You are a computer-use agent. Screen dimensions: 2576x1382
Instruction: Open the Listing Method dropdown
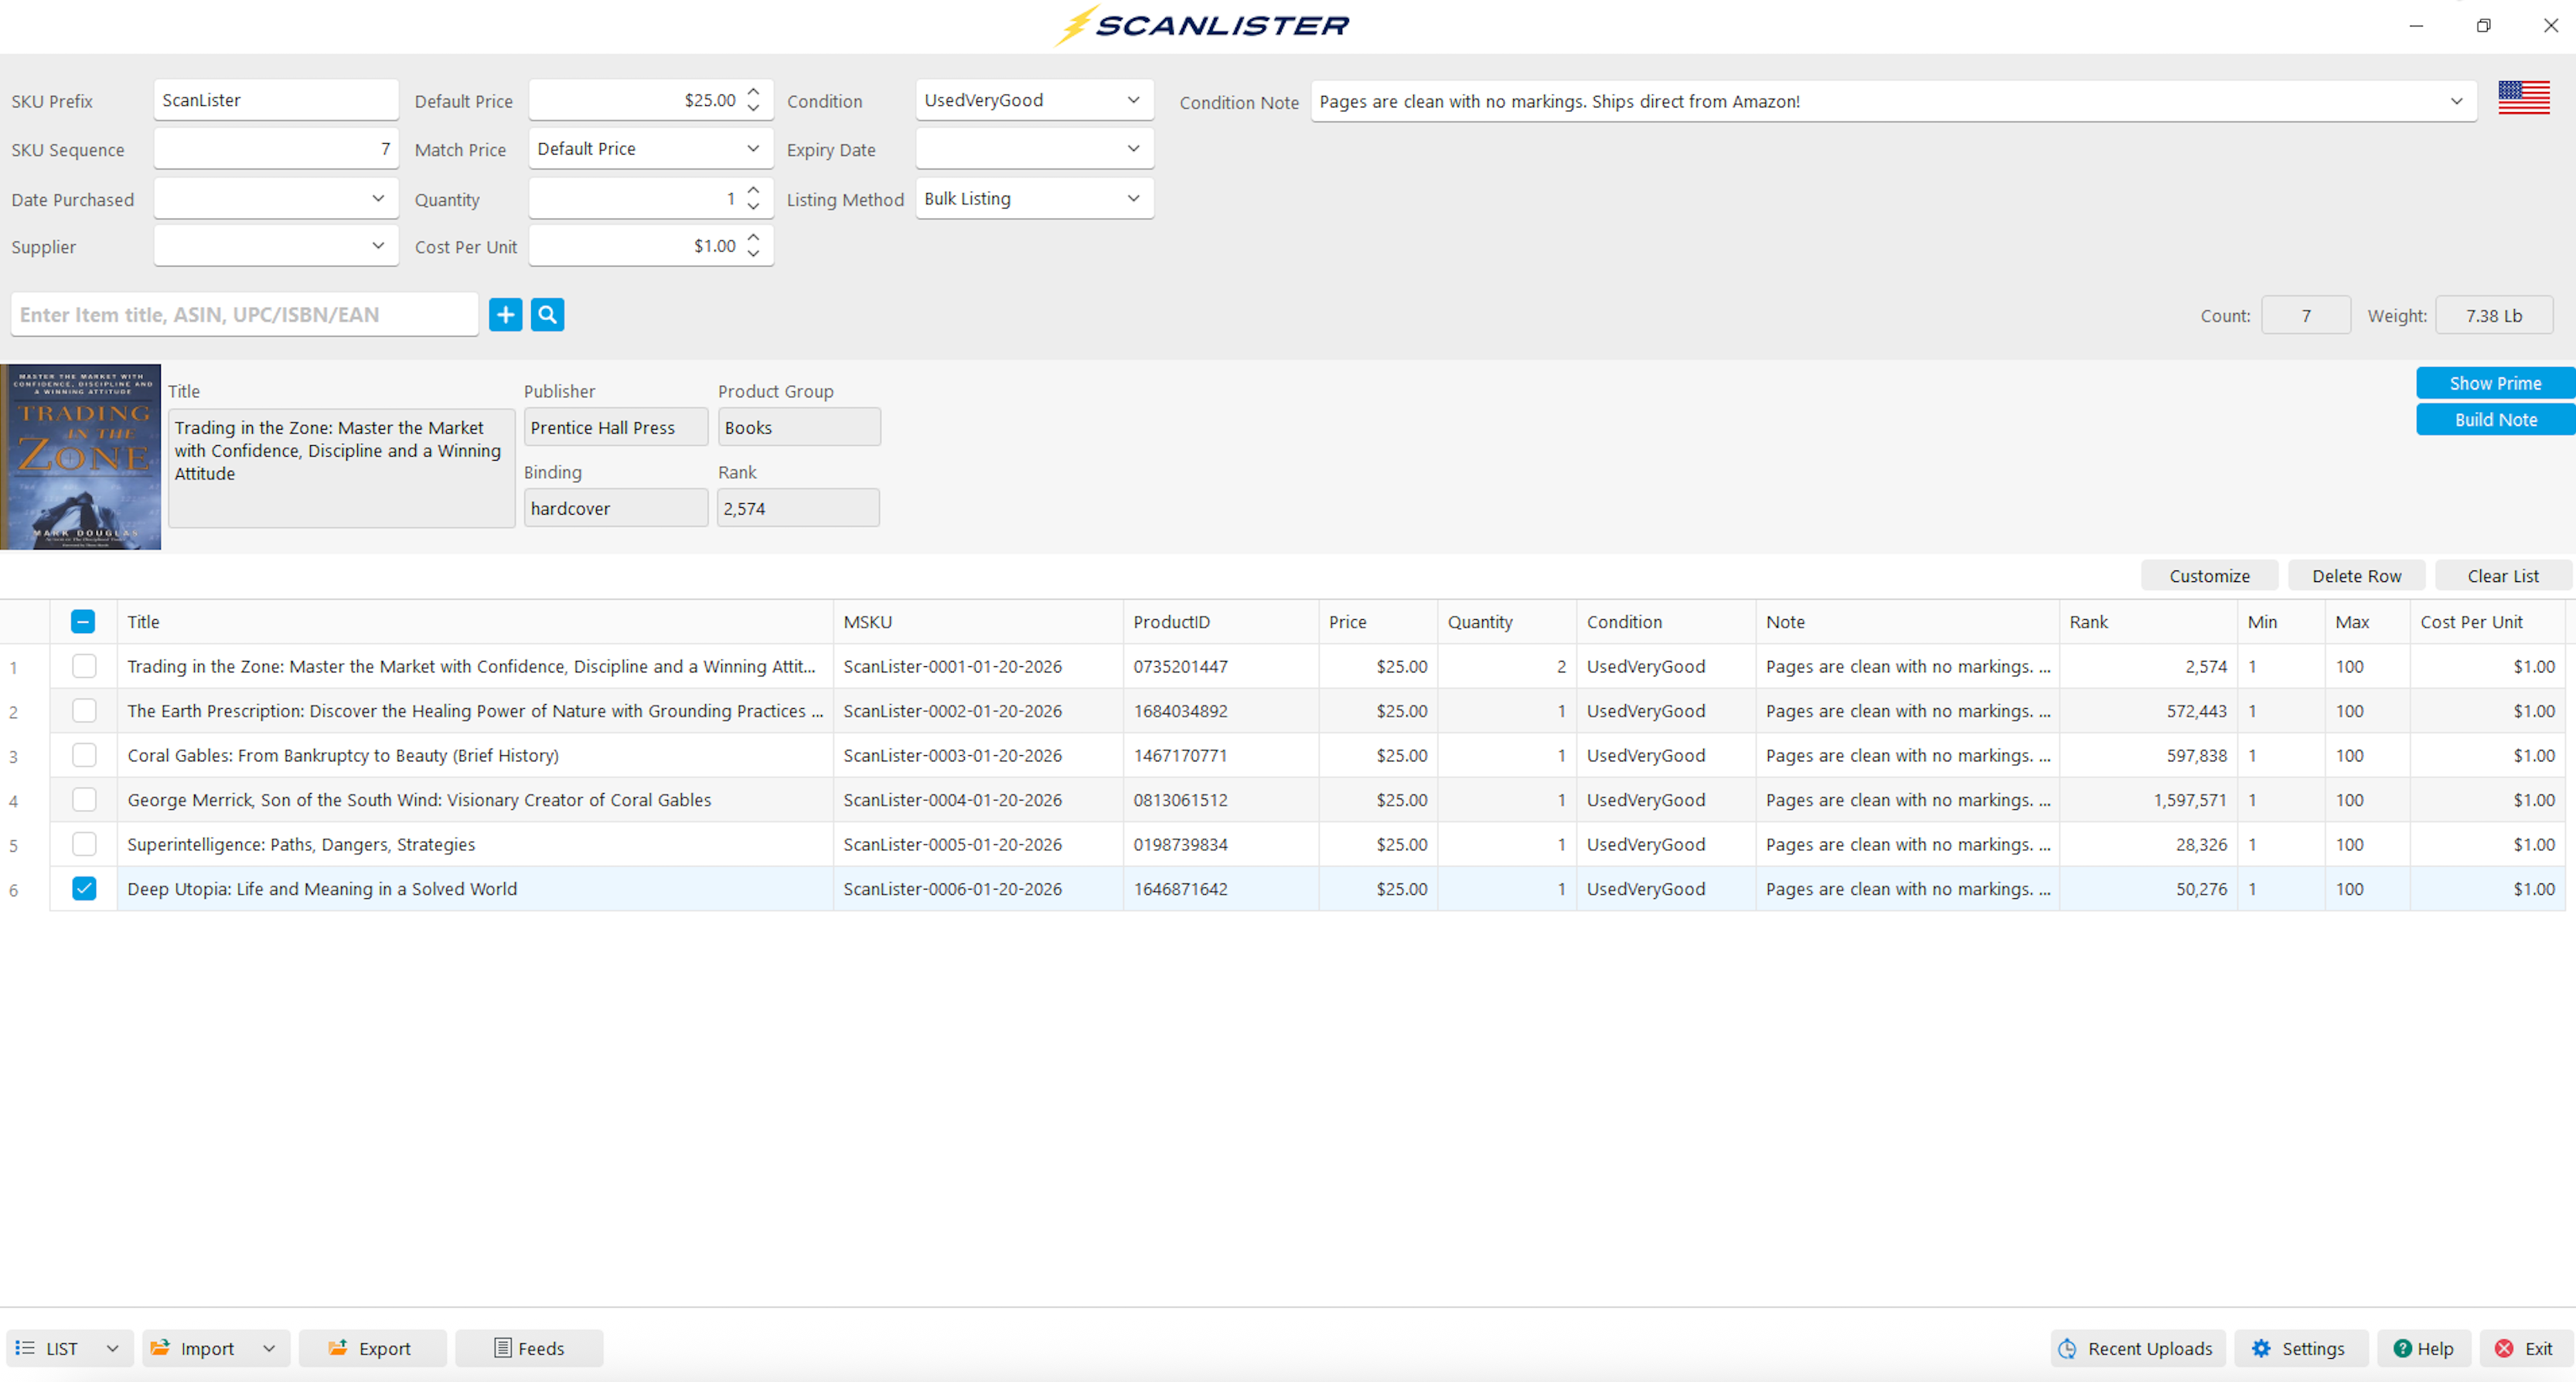coord(1133,198)
